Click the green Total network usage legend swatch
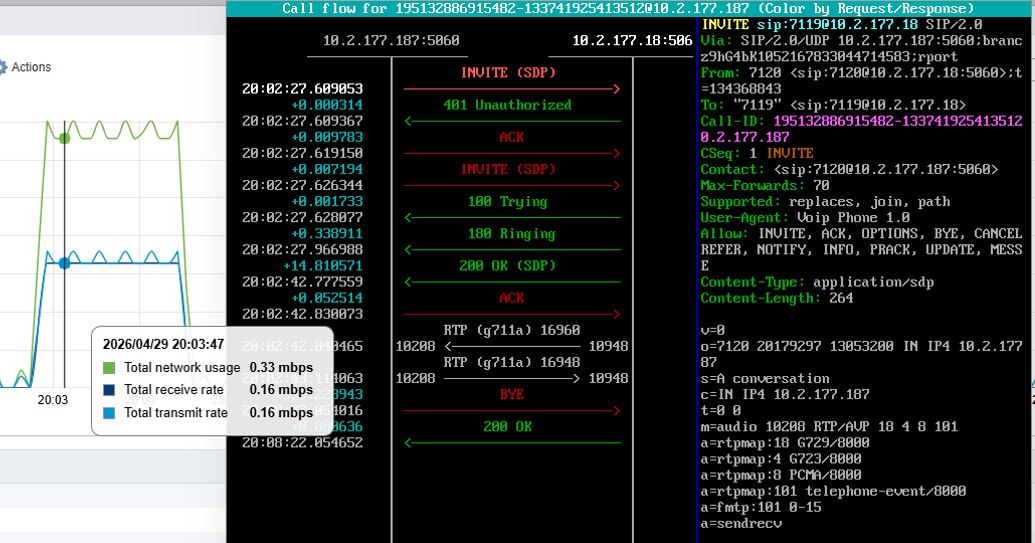Image resolution: width=1035 pixels, height=543 pixels. (x=110, y=368)
